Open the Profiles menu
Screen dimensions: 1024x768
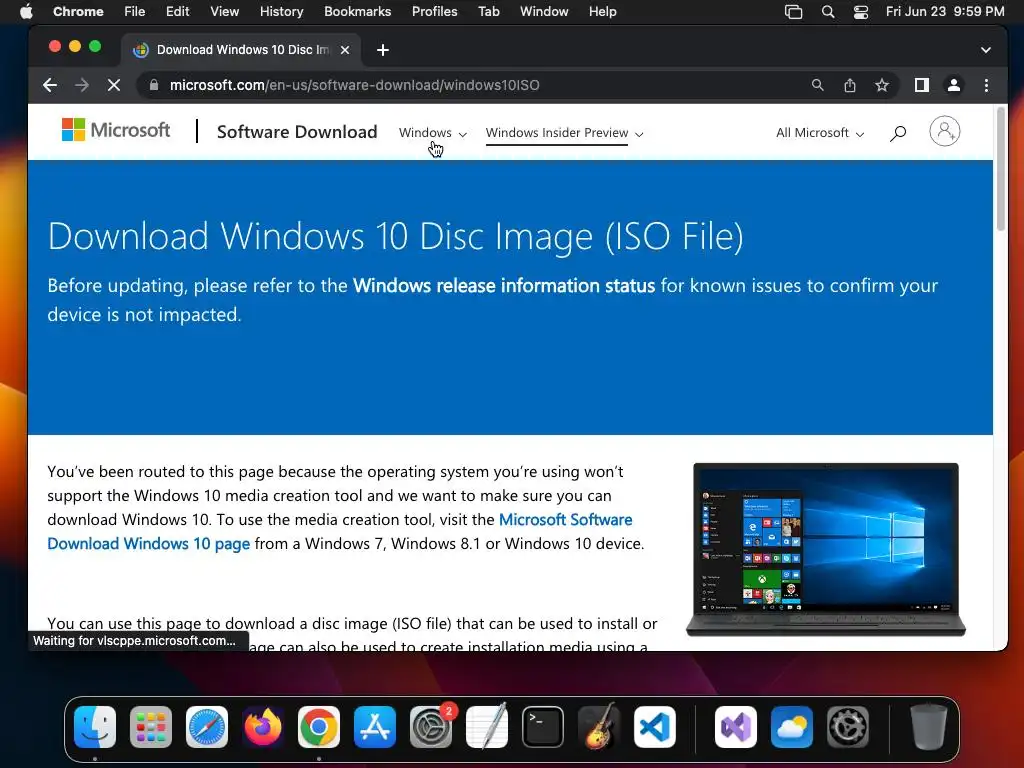[434, 11]
